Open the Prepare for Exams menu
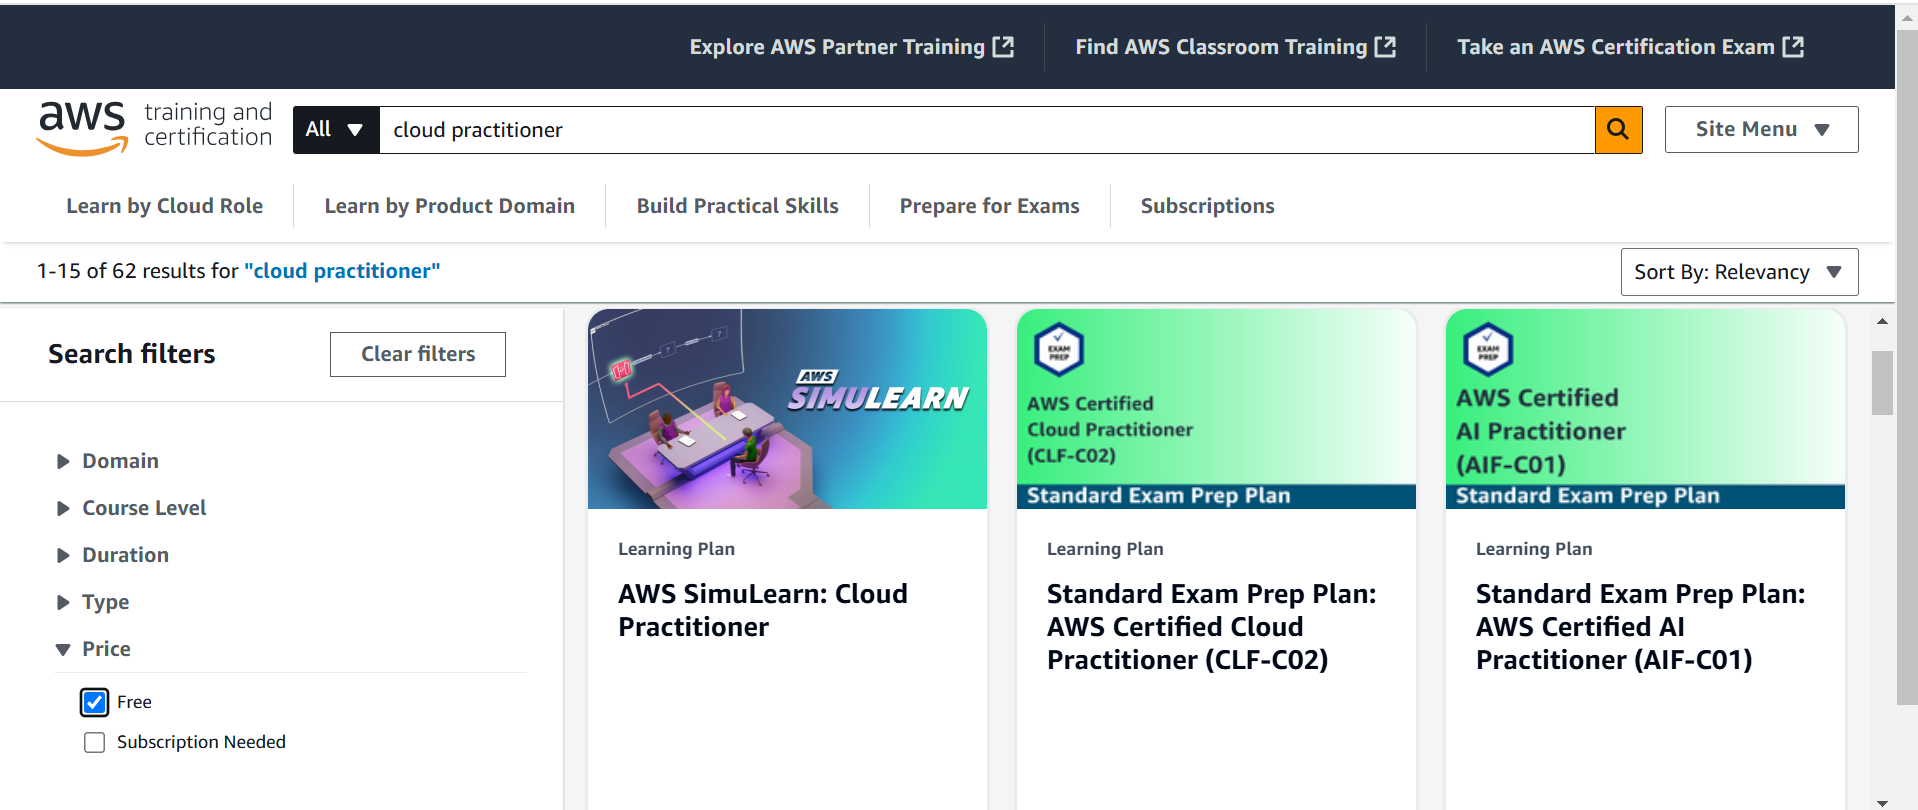Screen dimensions: 1918x810 click(x=989, y=206)
